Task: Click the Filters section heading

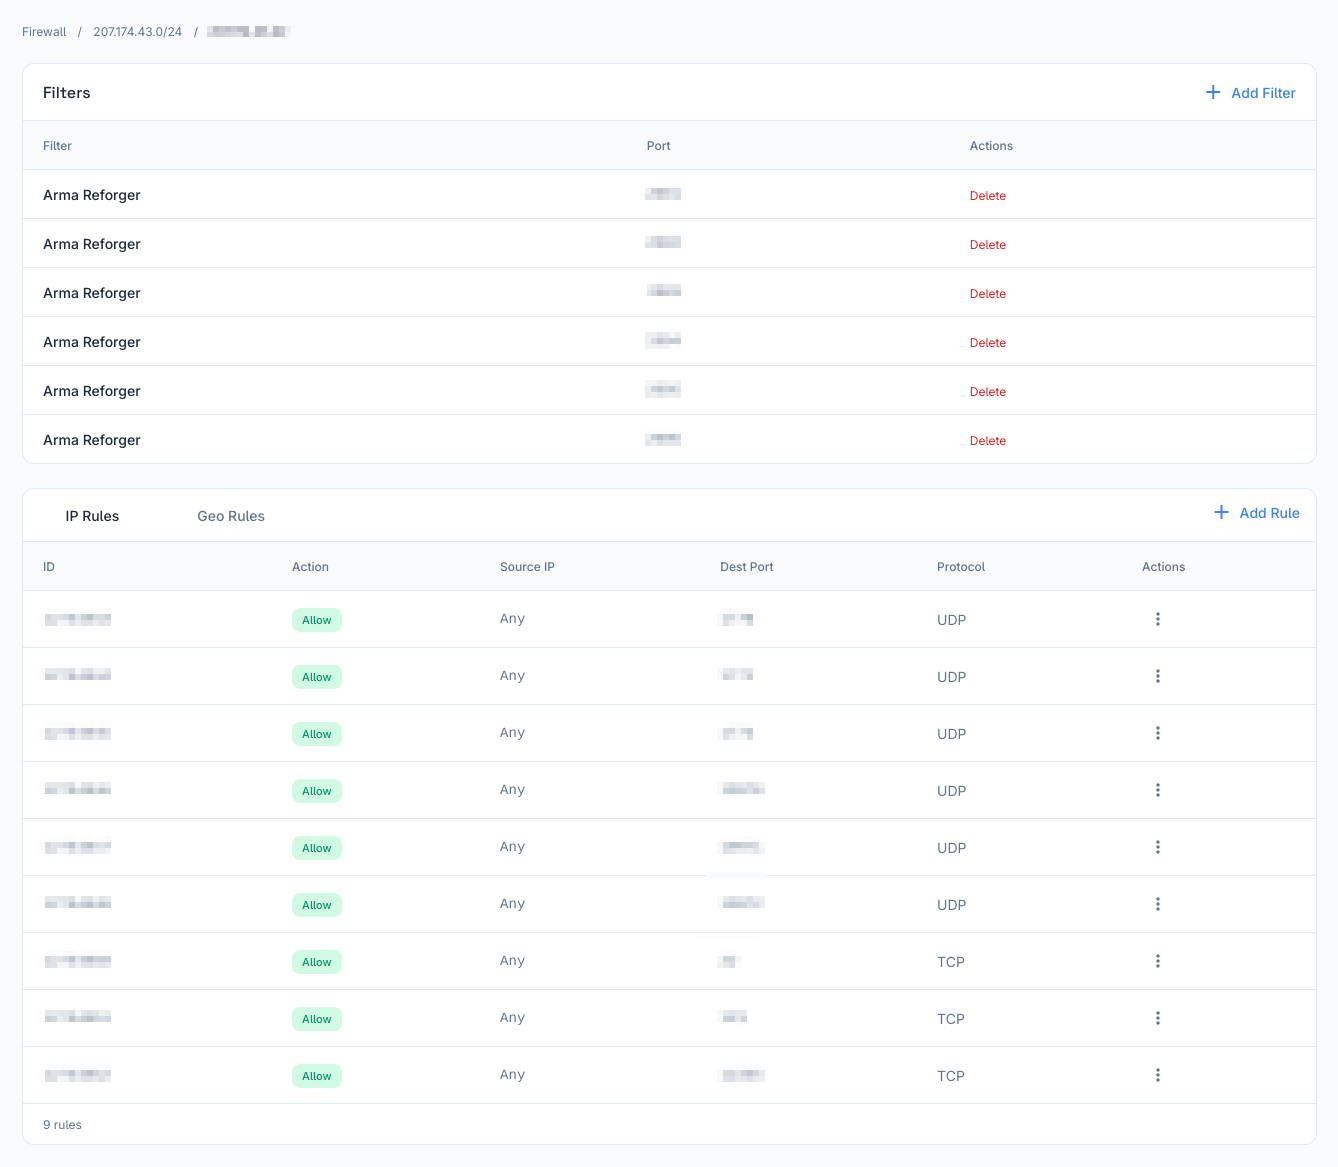Action: coord(67,93)
